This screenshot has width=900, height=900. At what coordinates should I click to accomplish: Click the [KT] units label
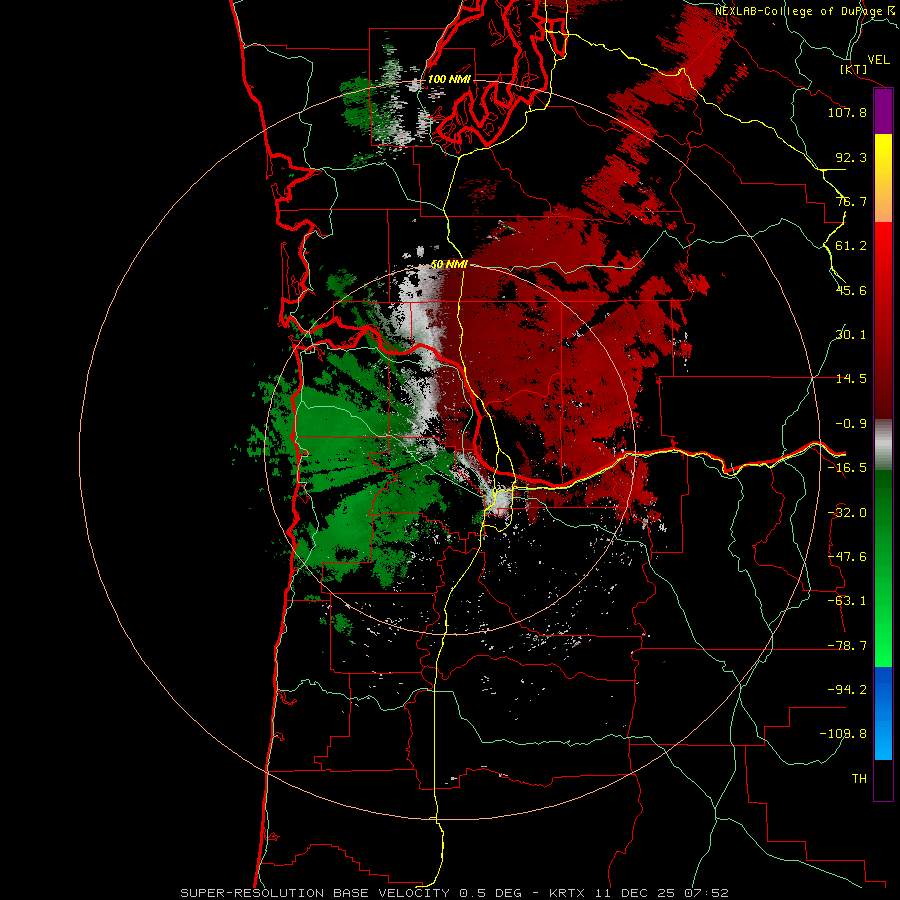coord(854,69)
